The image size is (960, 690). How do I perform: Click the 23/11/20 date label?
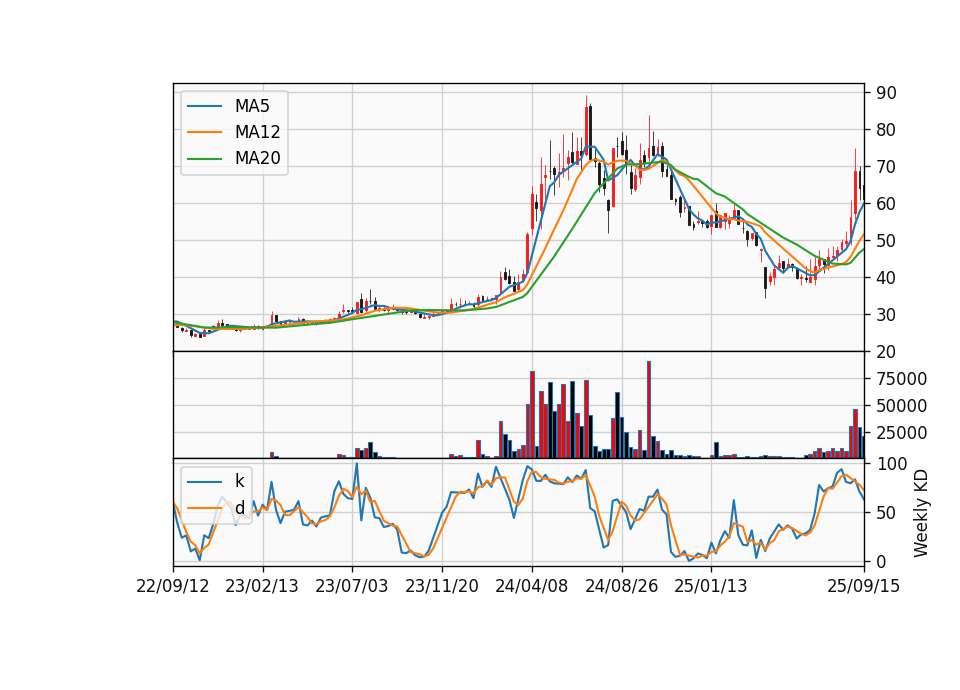point(441,586)
